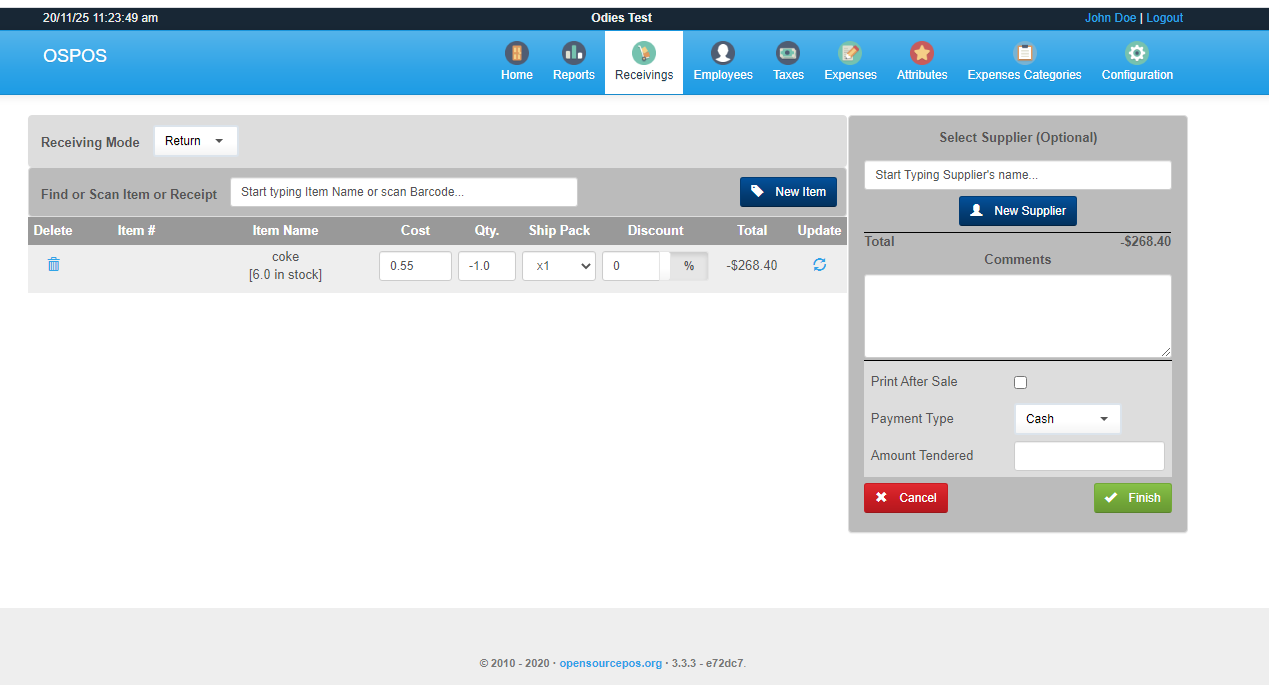Open the Receiving Mode Return dropdown
Image resolution: width=1269 pixels, height=685 pixels.
196,141
